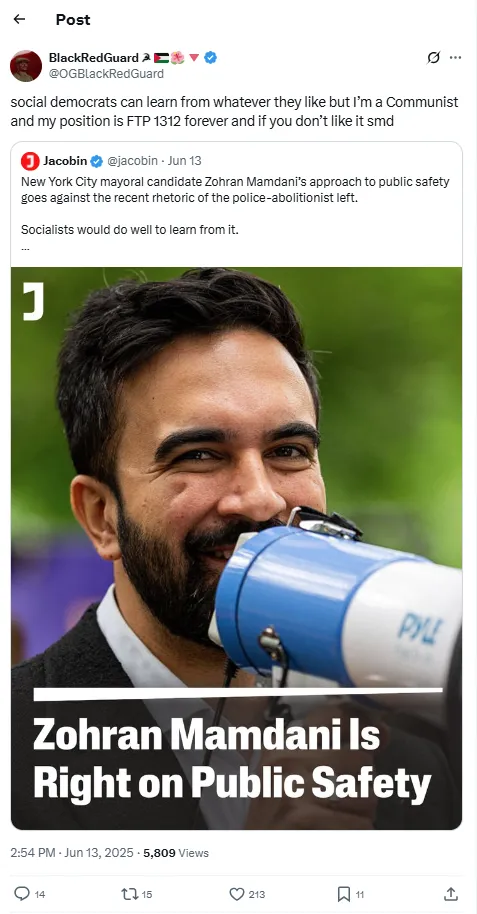
Task: Click the 2:54 PM Jun 13, 2025 timestamp
Action: tap(73, 853)
